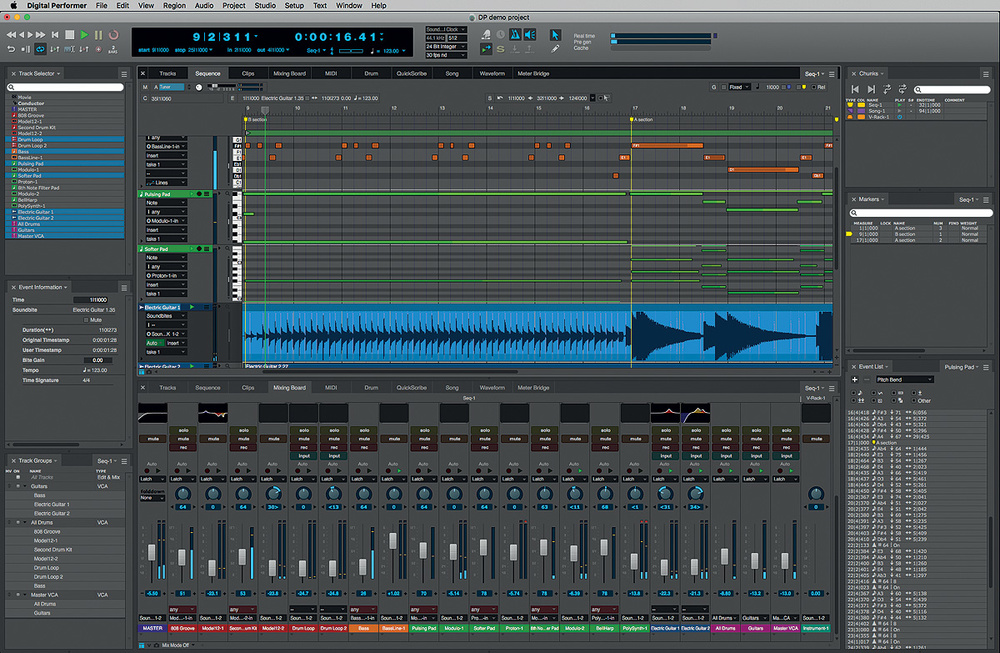
Task: Click the auto-scroll icon beside Solo S
Action: pyautogui.click(x=486, y=49)
